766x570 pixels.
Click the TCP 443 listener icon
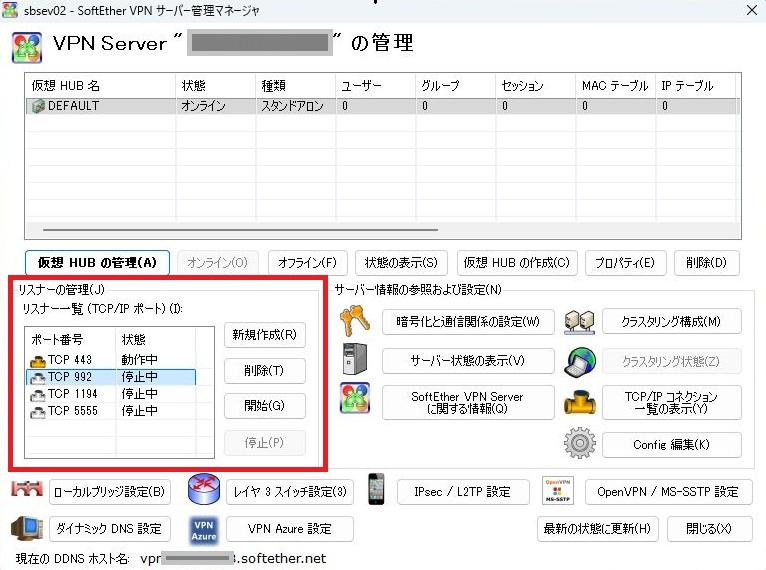[38, 360]
